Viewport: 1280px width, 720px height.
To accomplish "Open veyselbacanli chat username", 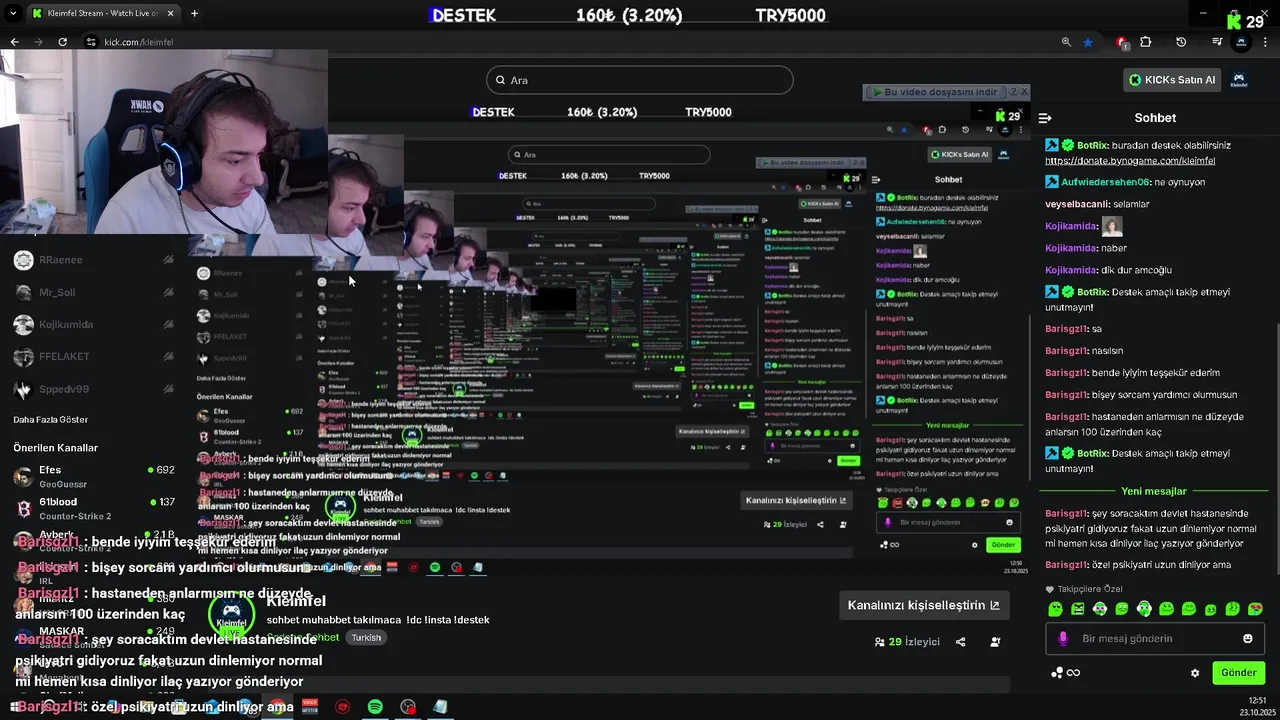I will (x=1077, y=204).
